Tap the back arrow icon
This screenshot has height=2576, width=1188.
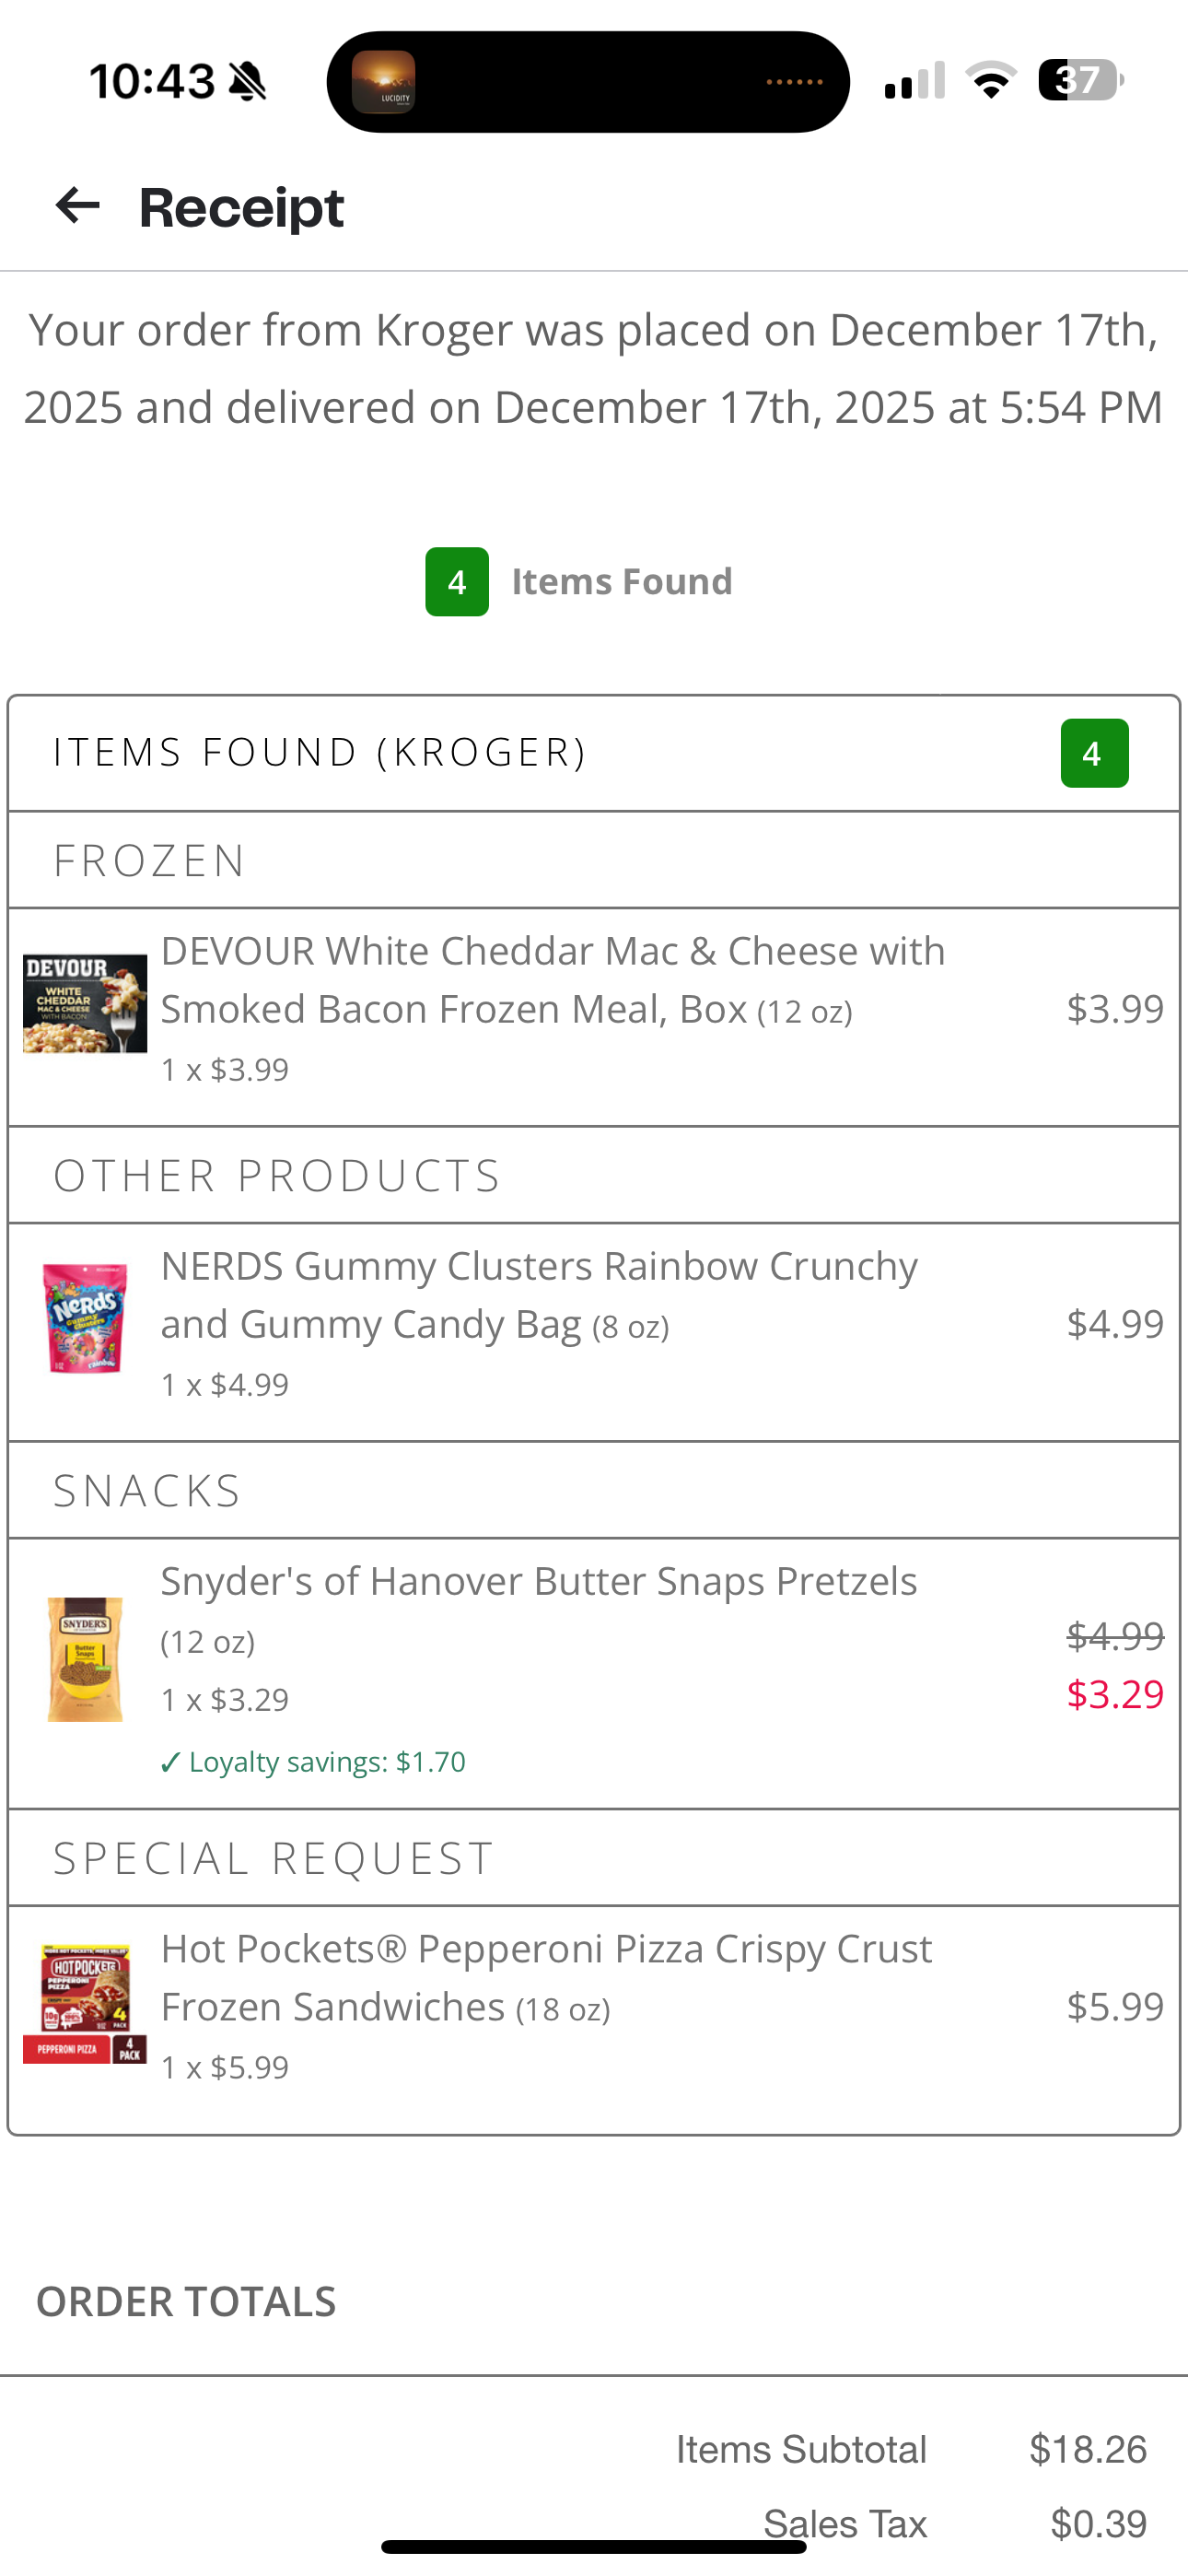coord(77,206)
